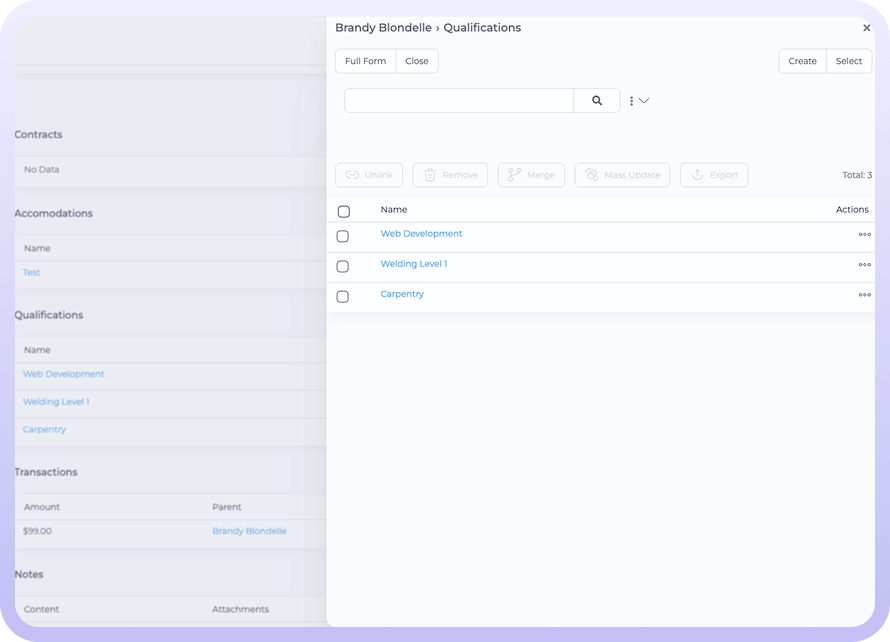Toggle the select-all header checkbox
This screenshot has height=642, width=890.
(343, 212)
